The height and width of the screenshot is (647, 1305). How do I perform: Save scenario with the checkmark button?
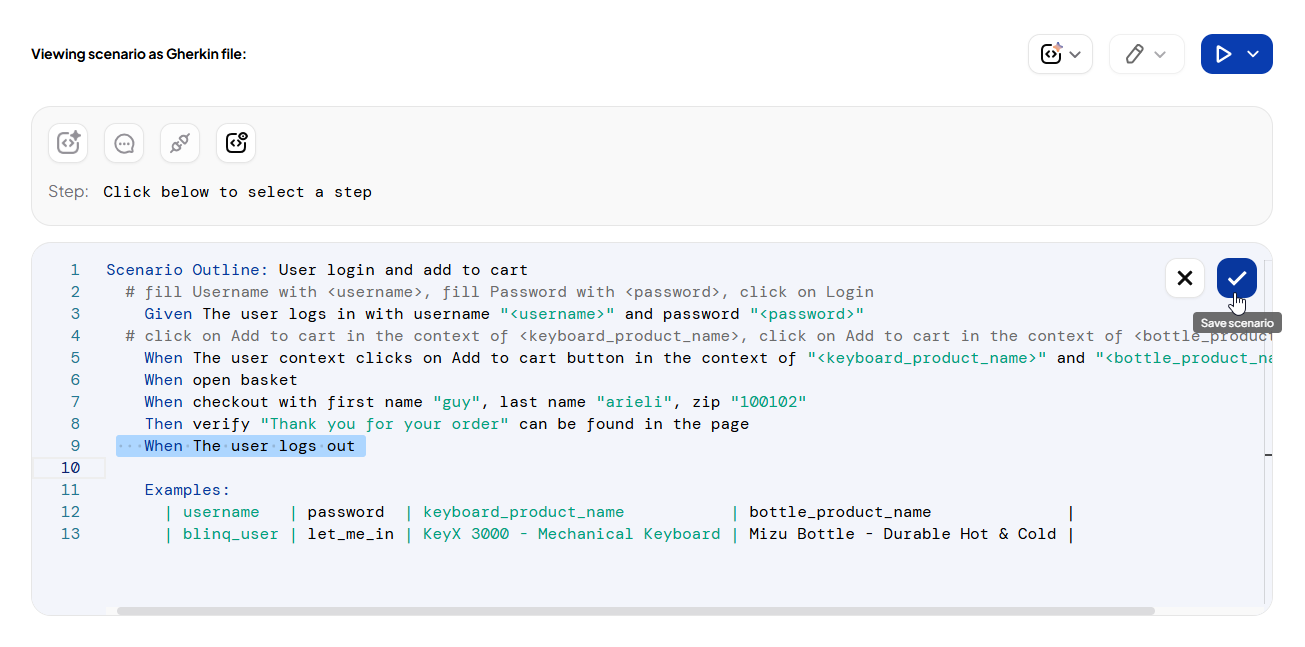pos(1237,278)
